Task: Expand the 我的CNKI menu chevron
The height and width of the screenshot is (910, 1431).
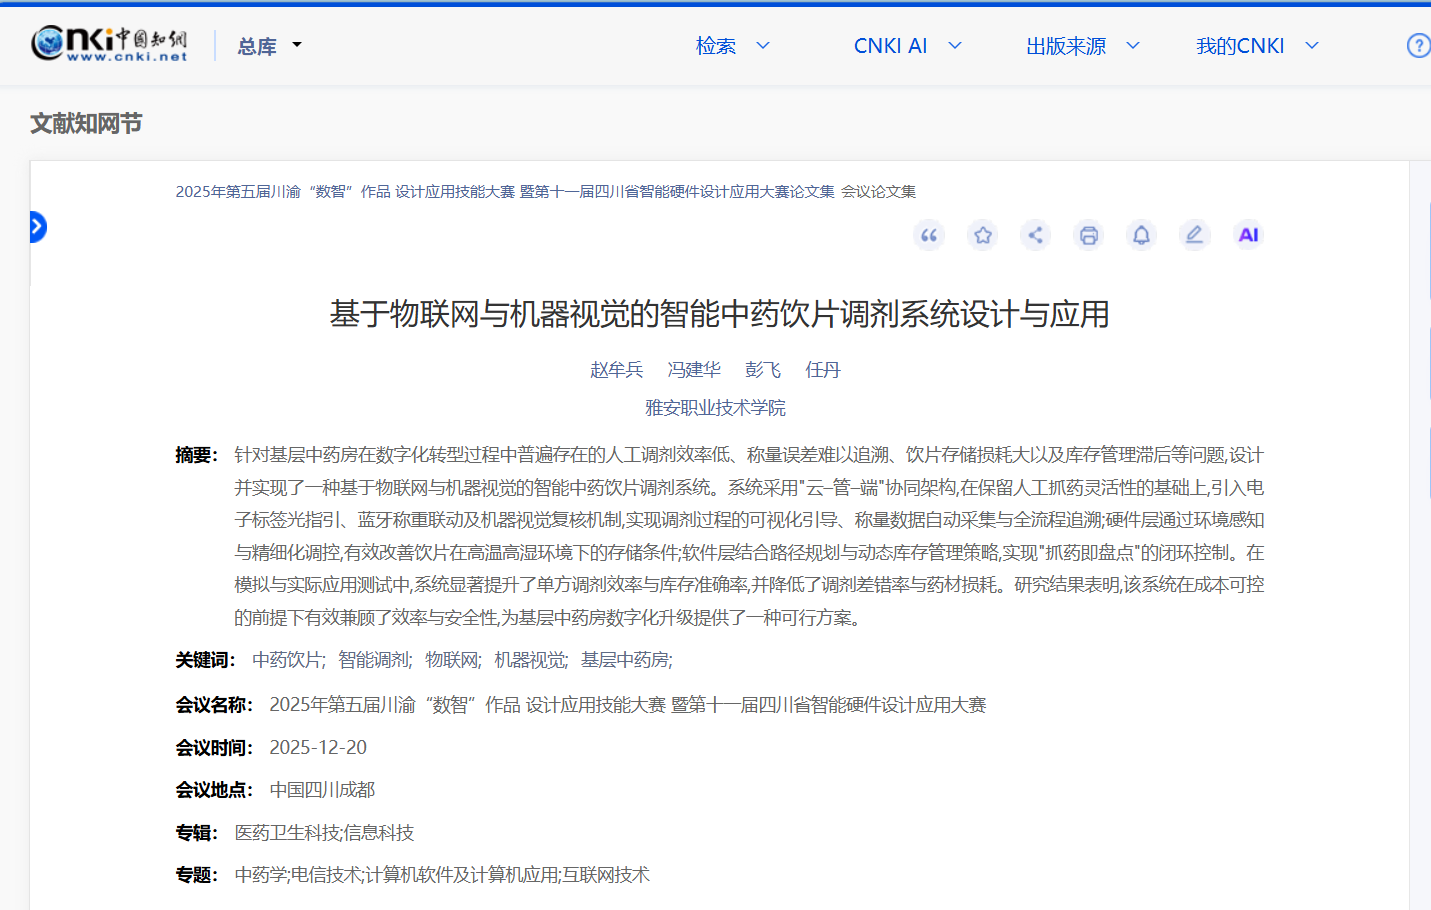Action: point(1313,45)
